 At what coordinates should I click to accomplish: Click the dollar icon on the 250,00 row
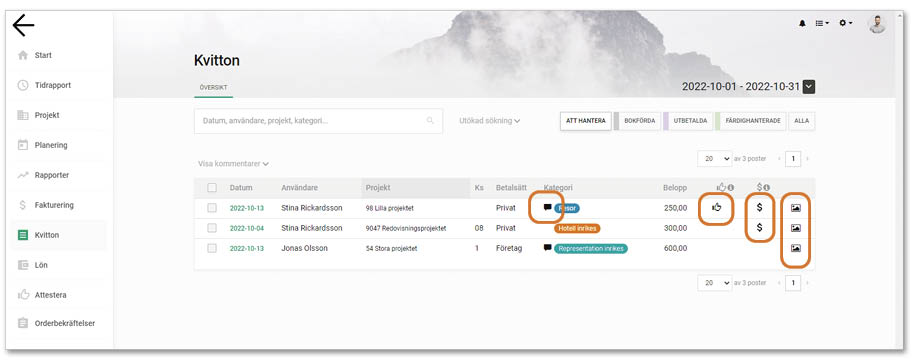click(x=760, y=207)
